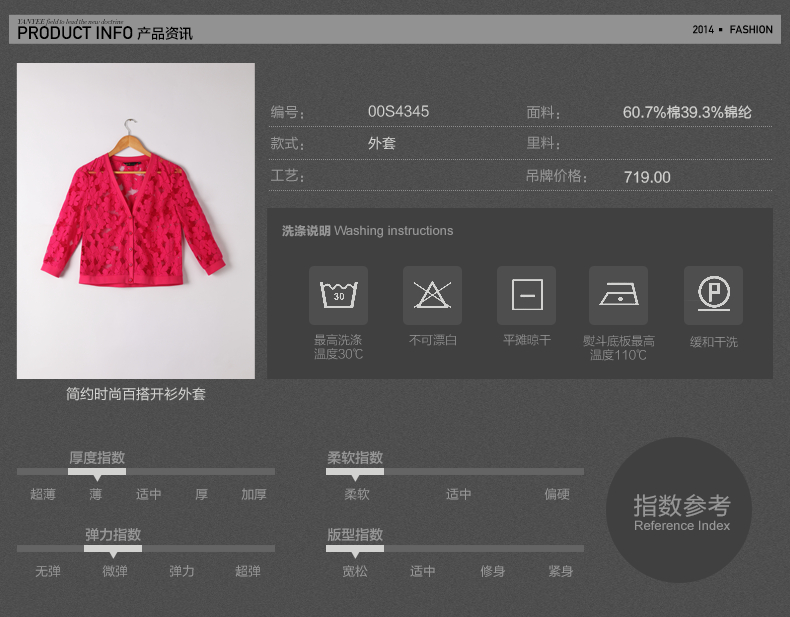Click the 厚度指数 heading

(97, 457)
